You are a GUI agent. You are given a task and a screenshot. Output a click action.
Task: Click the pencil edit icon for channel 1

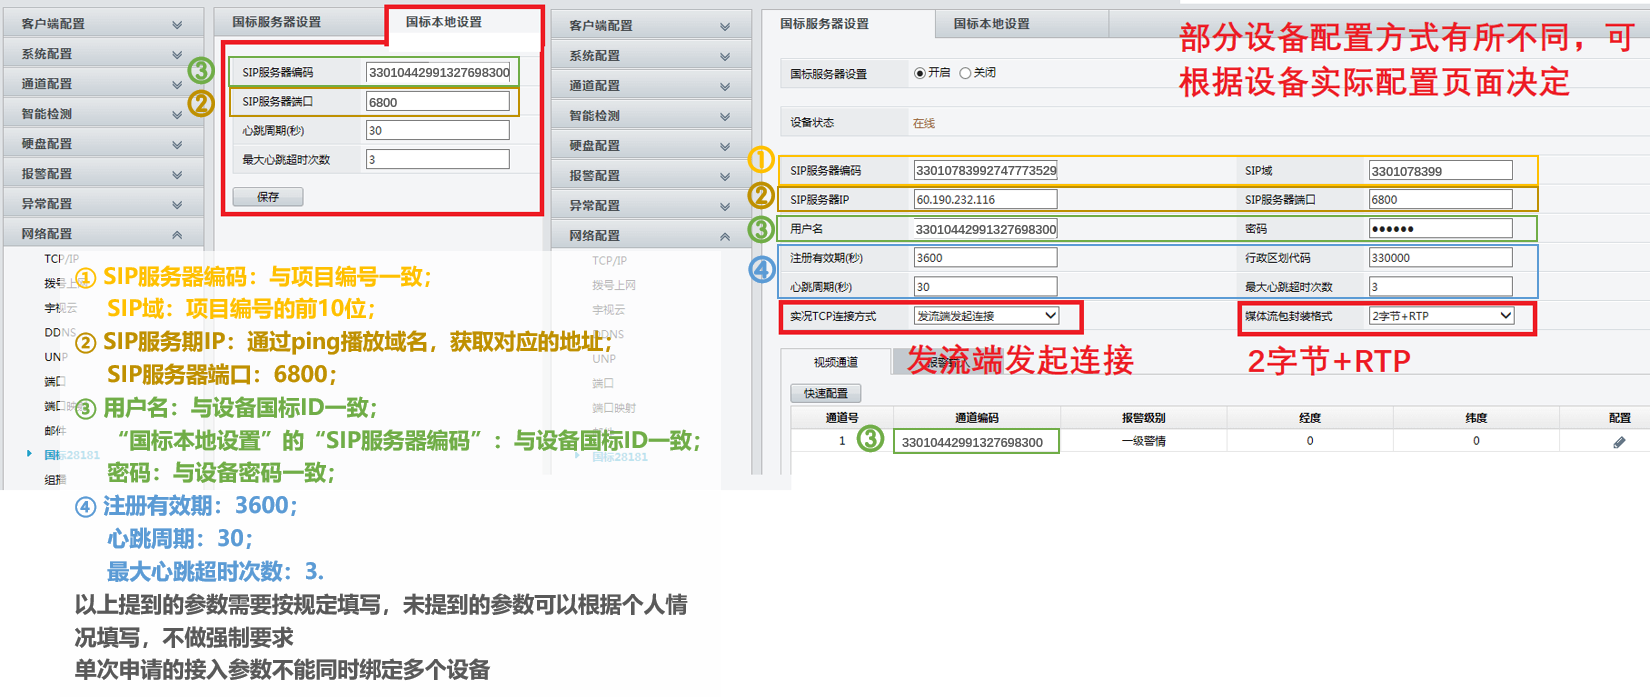click(x=1619, y=442)
